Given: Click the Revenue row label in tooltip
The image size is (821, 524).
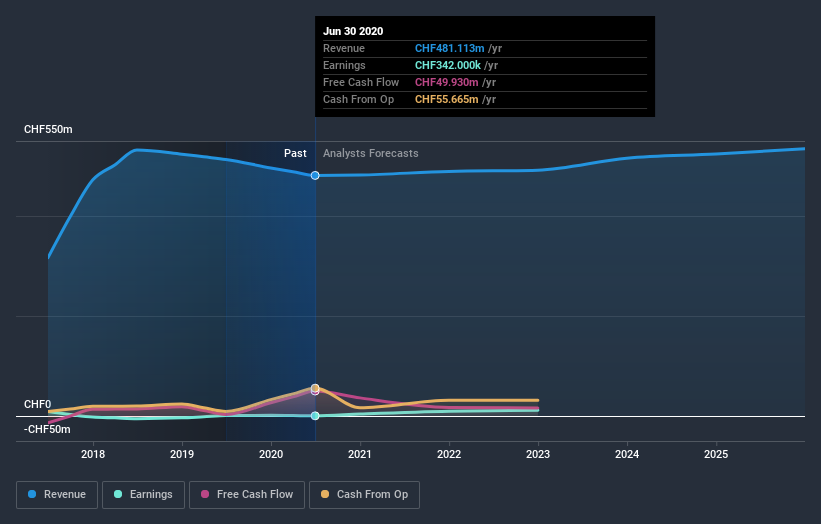Looking at the screenshot, I should 344,48.
